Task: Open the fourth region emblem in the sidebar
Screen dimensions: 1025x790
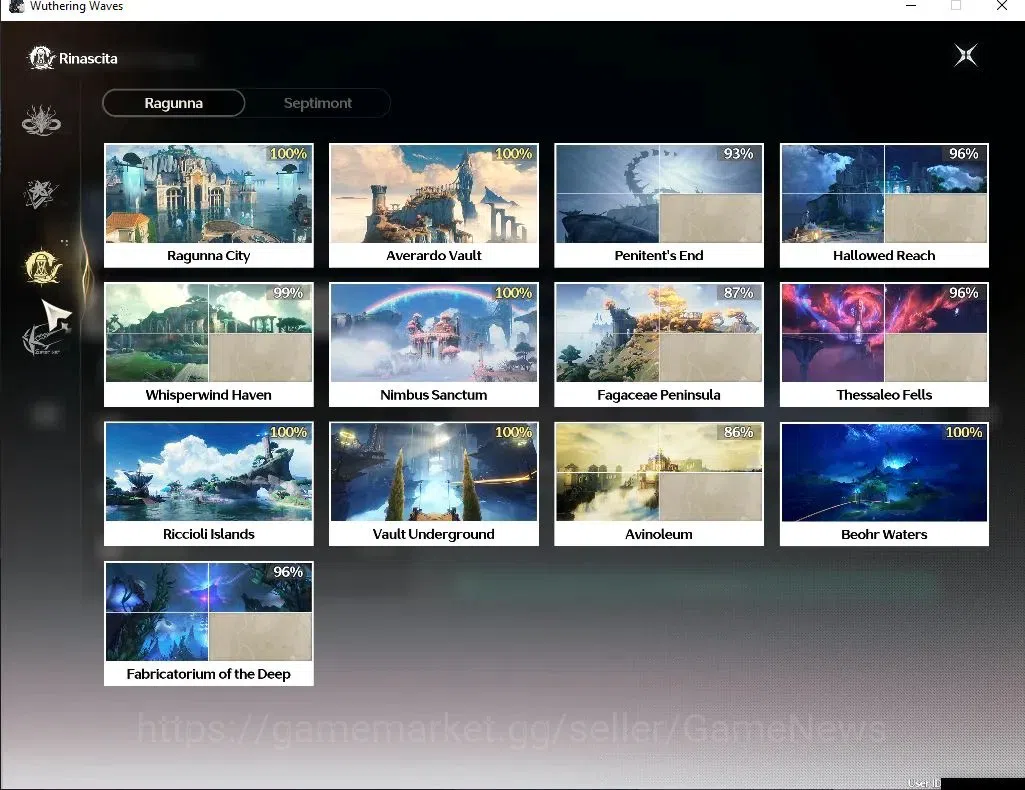Action: pos(42,339)
